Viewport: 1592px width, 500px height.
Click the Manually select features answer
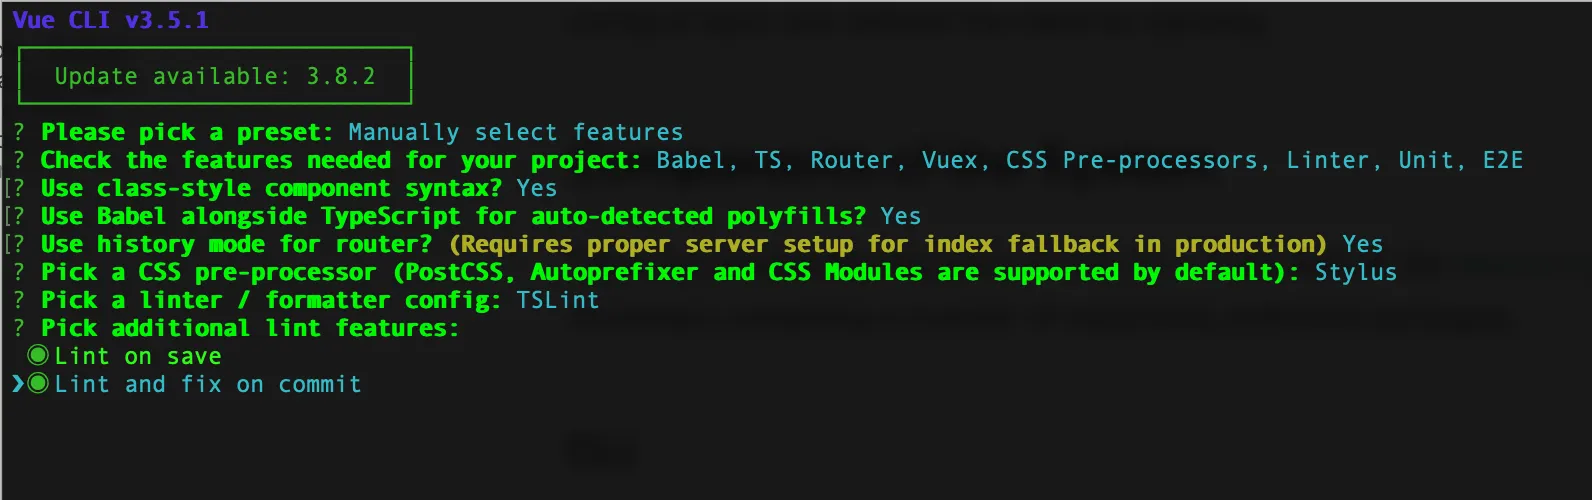(516, 132)
